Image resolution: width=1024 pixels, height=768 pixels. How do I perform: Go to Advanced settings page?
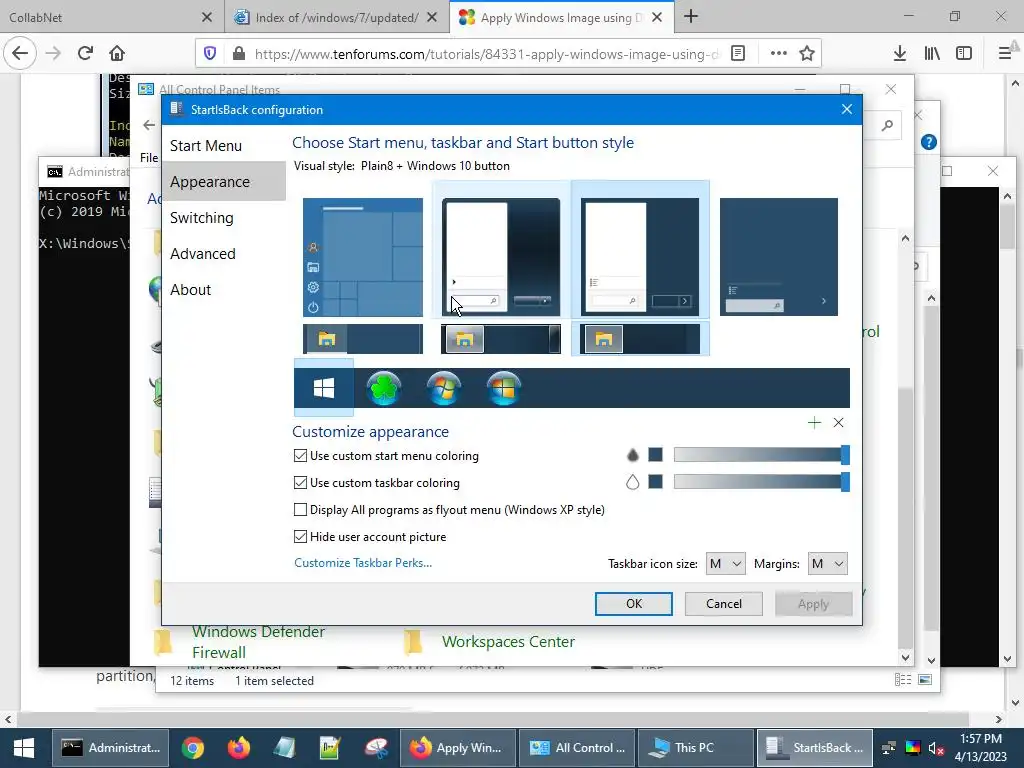[202, 253]
